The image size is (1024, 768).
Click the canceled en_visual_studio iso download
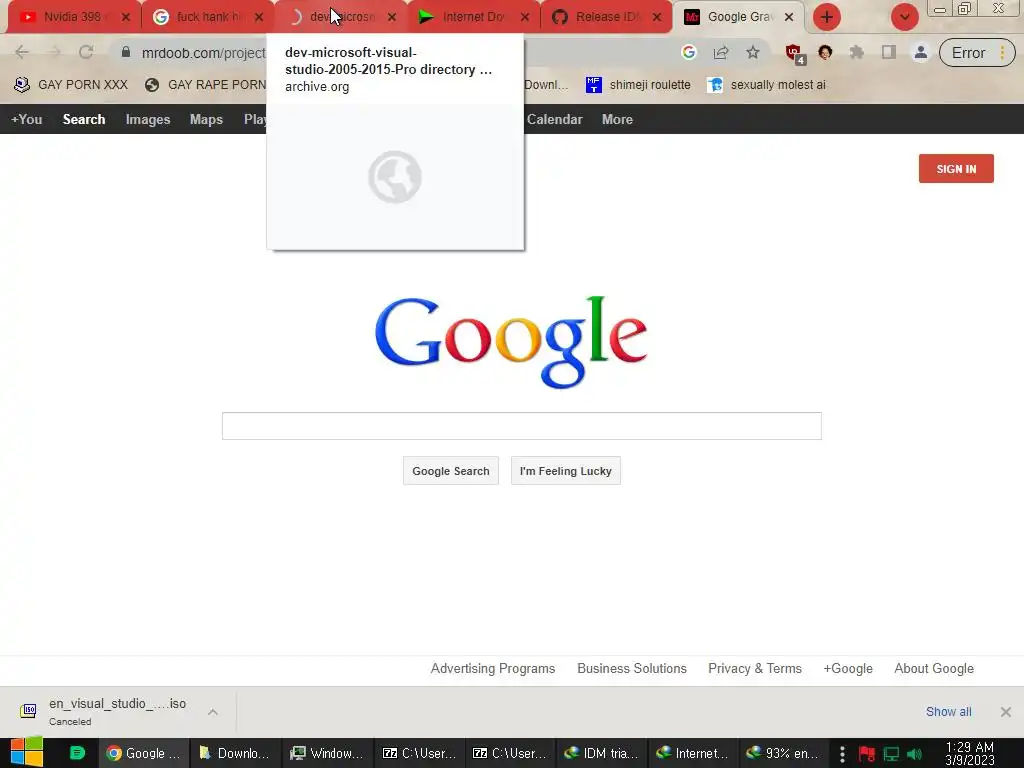[118, 711]
